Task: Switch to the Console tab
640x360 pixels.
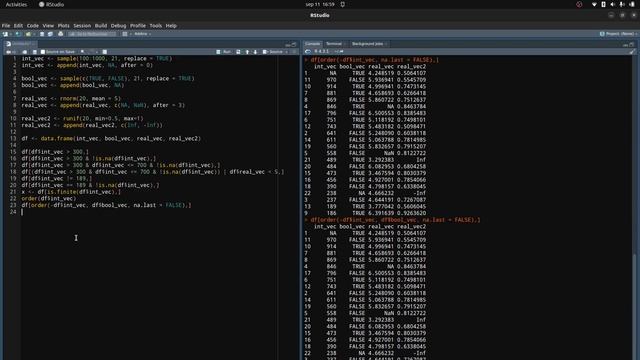Action: tap(313, 44)
